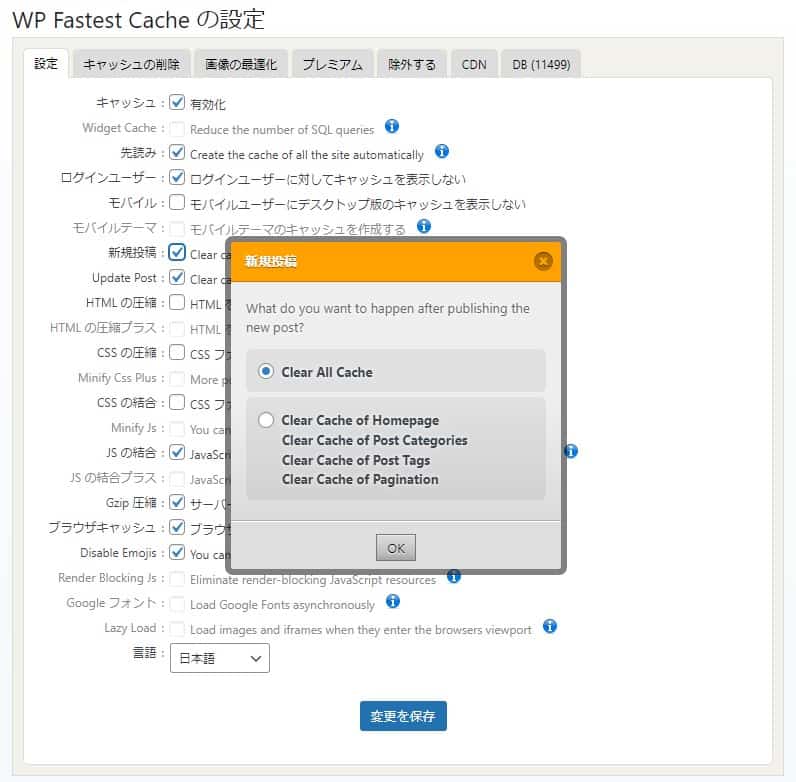Close the 新規投稿 dialog with X icon

(543, 261)
